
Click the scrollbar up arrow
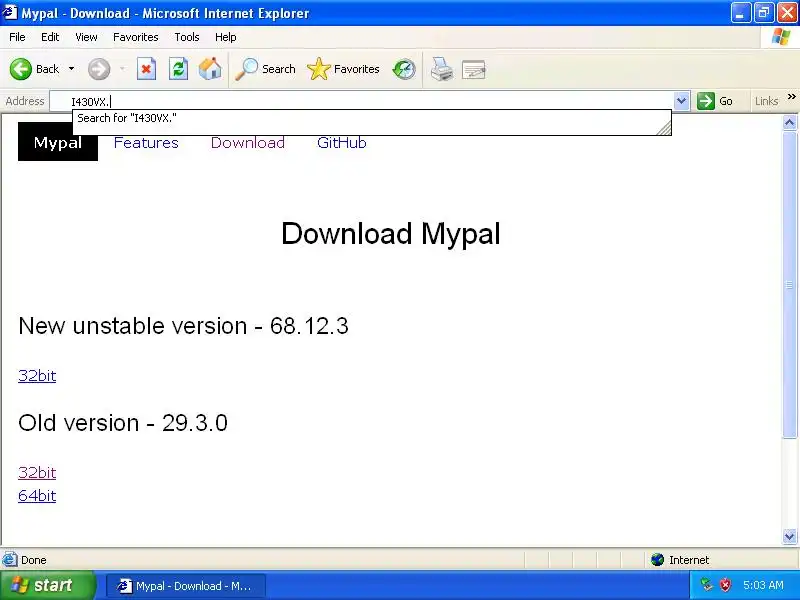click(789, 122)
